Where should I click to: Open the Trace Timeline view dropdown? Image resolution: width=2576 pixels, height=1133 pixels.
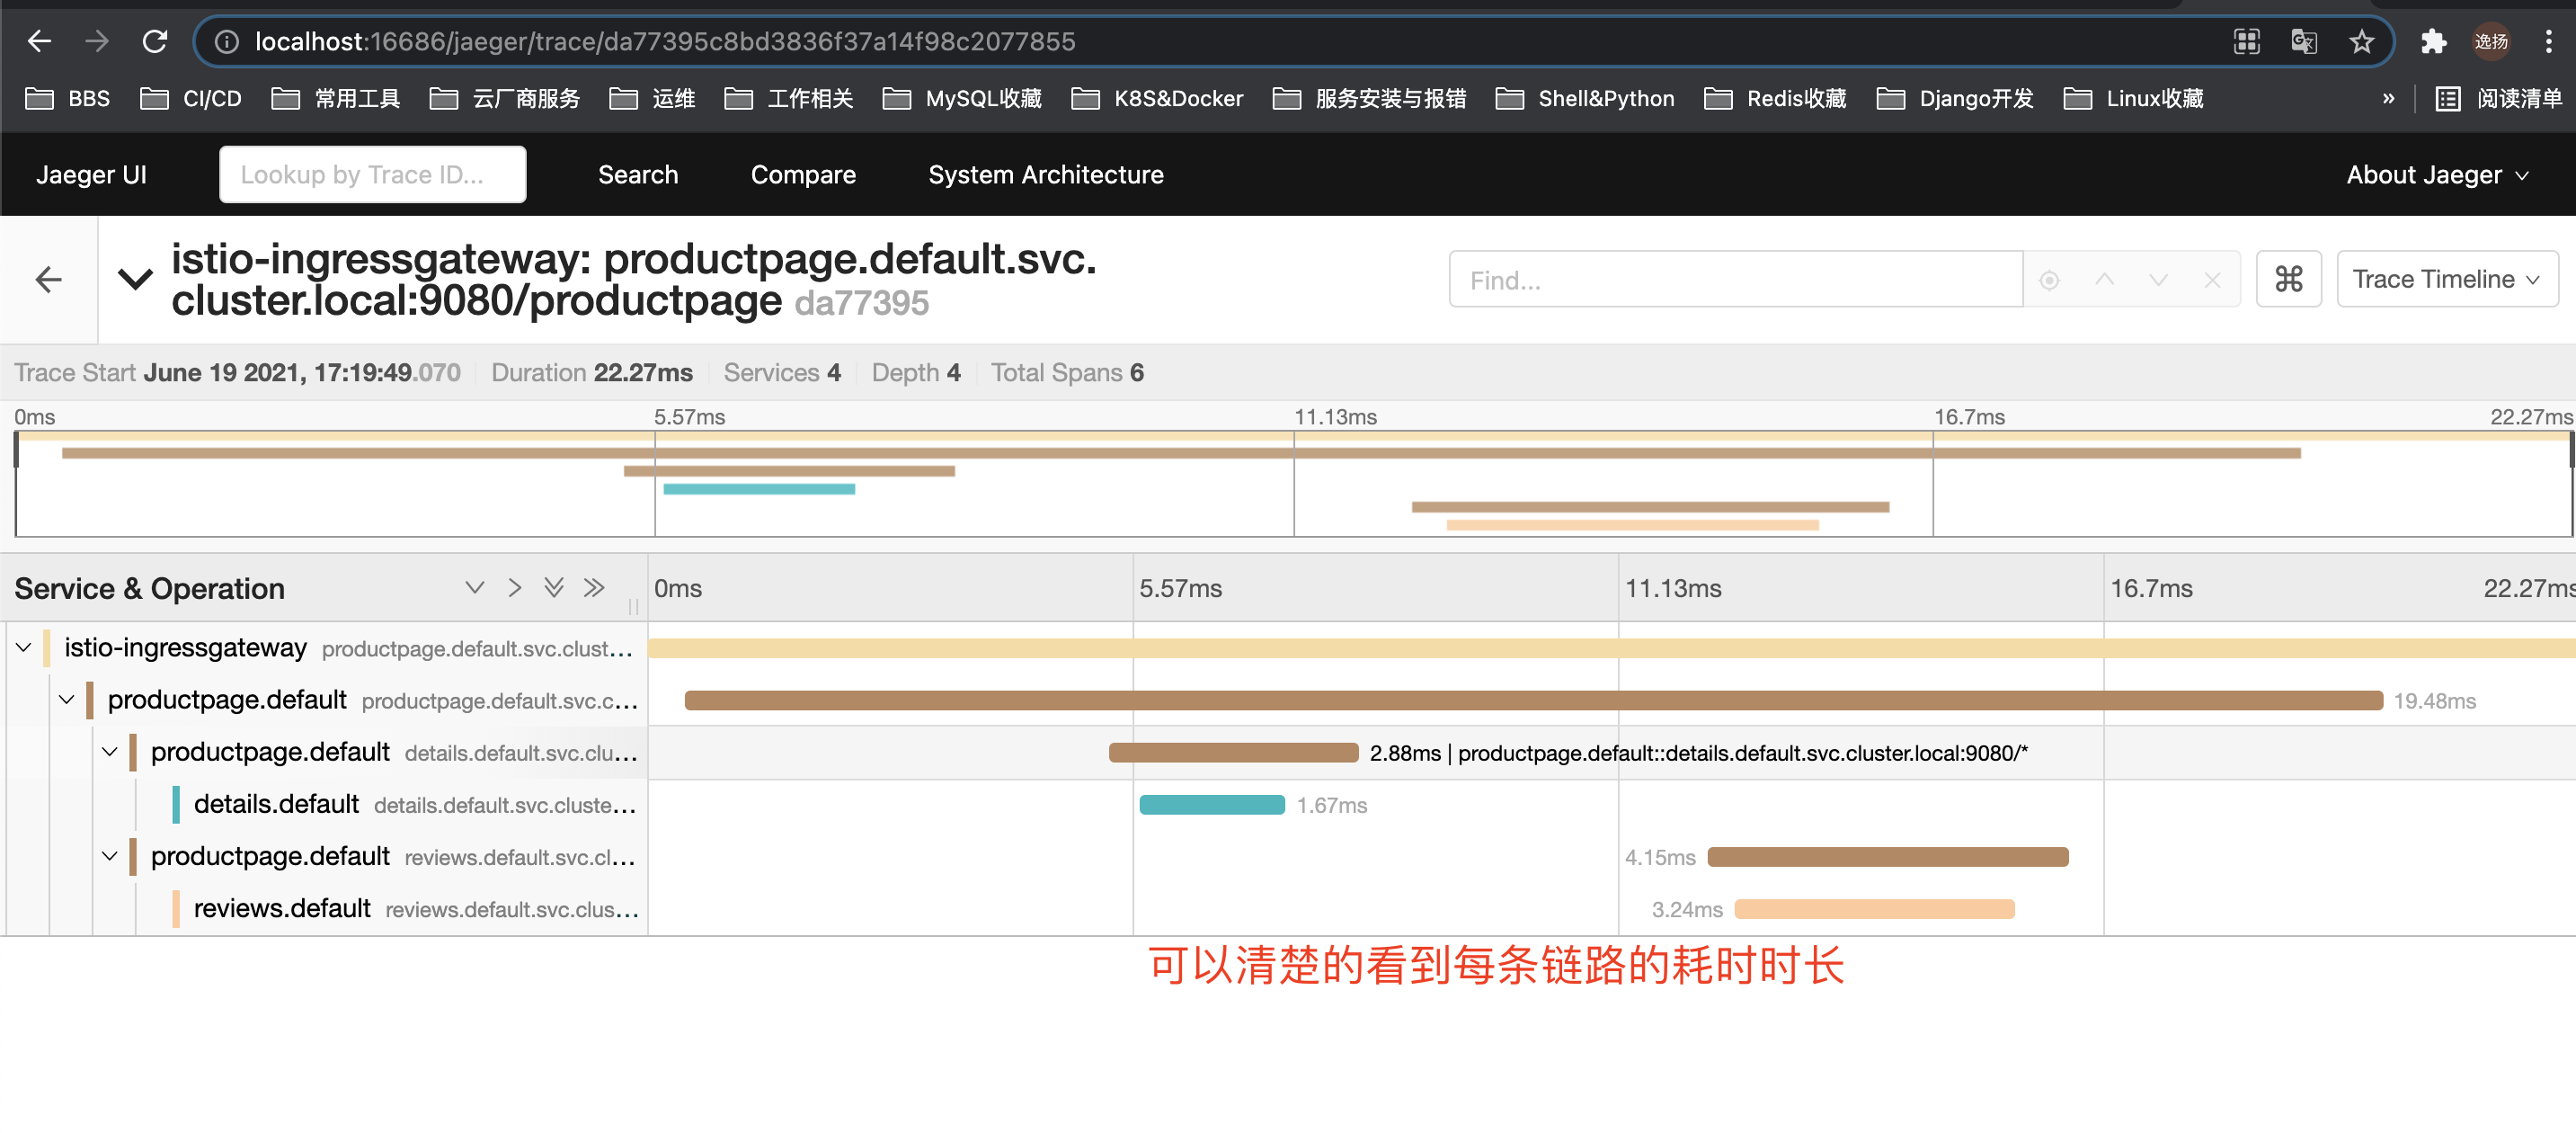[2446, 279]
